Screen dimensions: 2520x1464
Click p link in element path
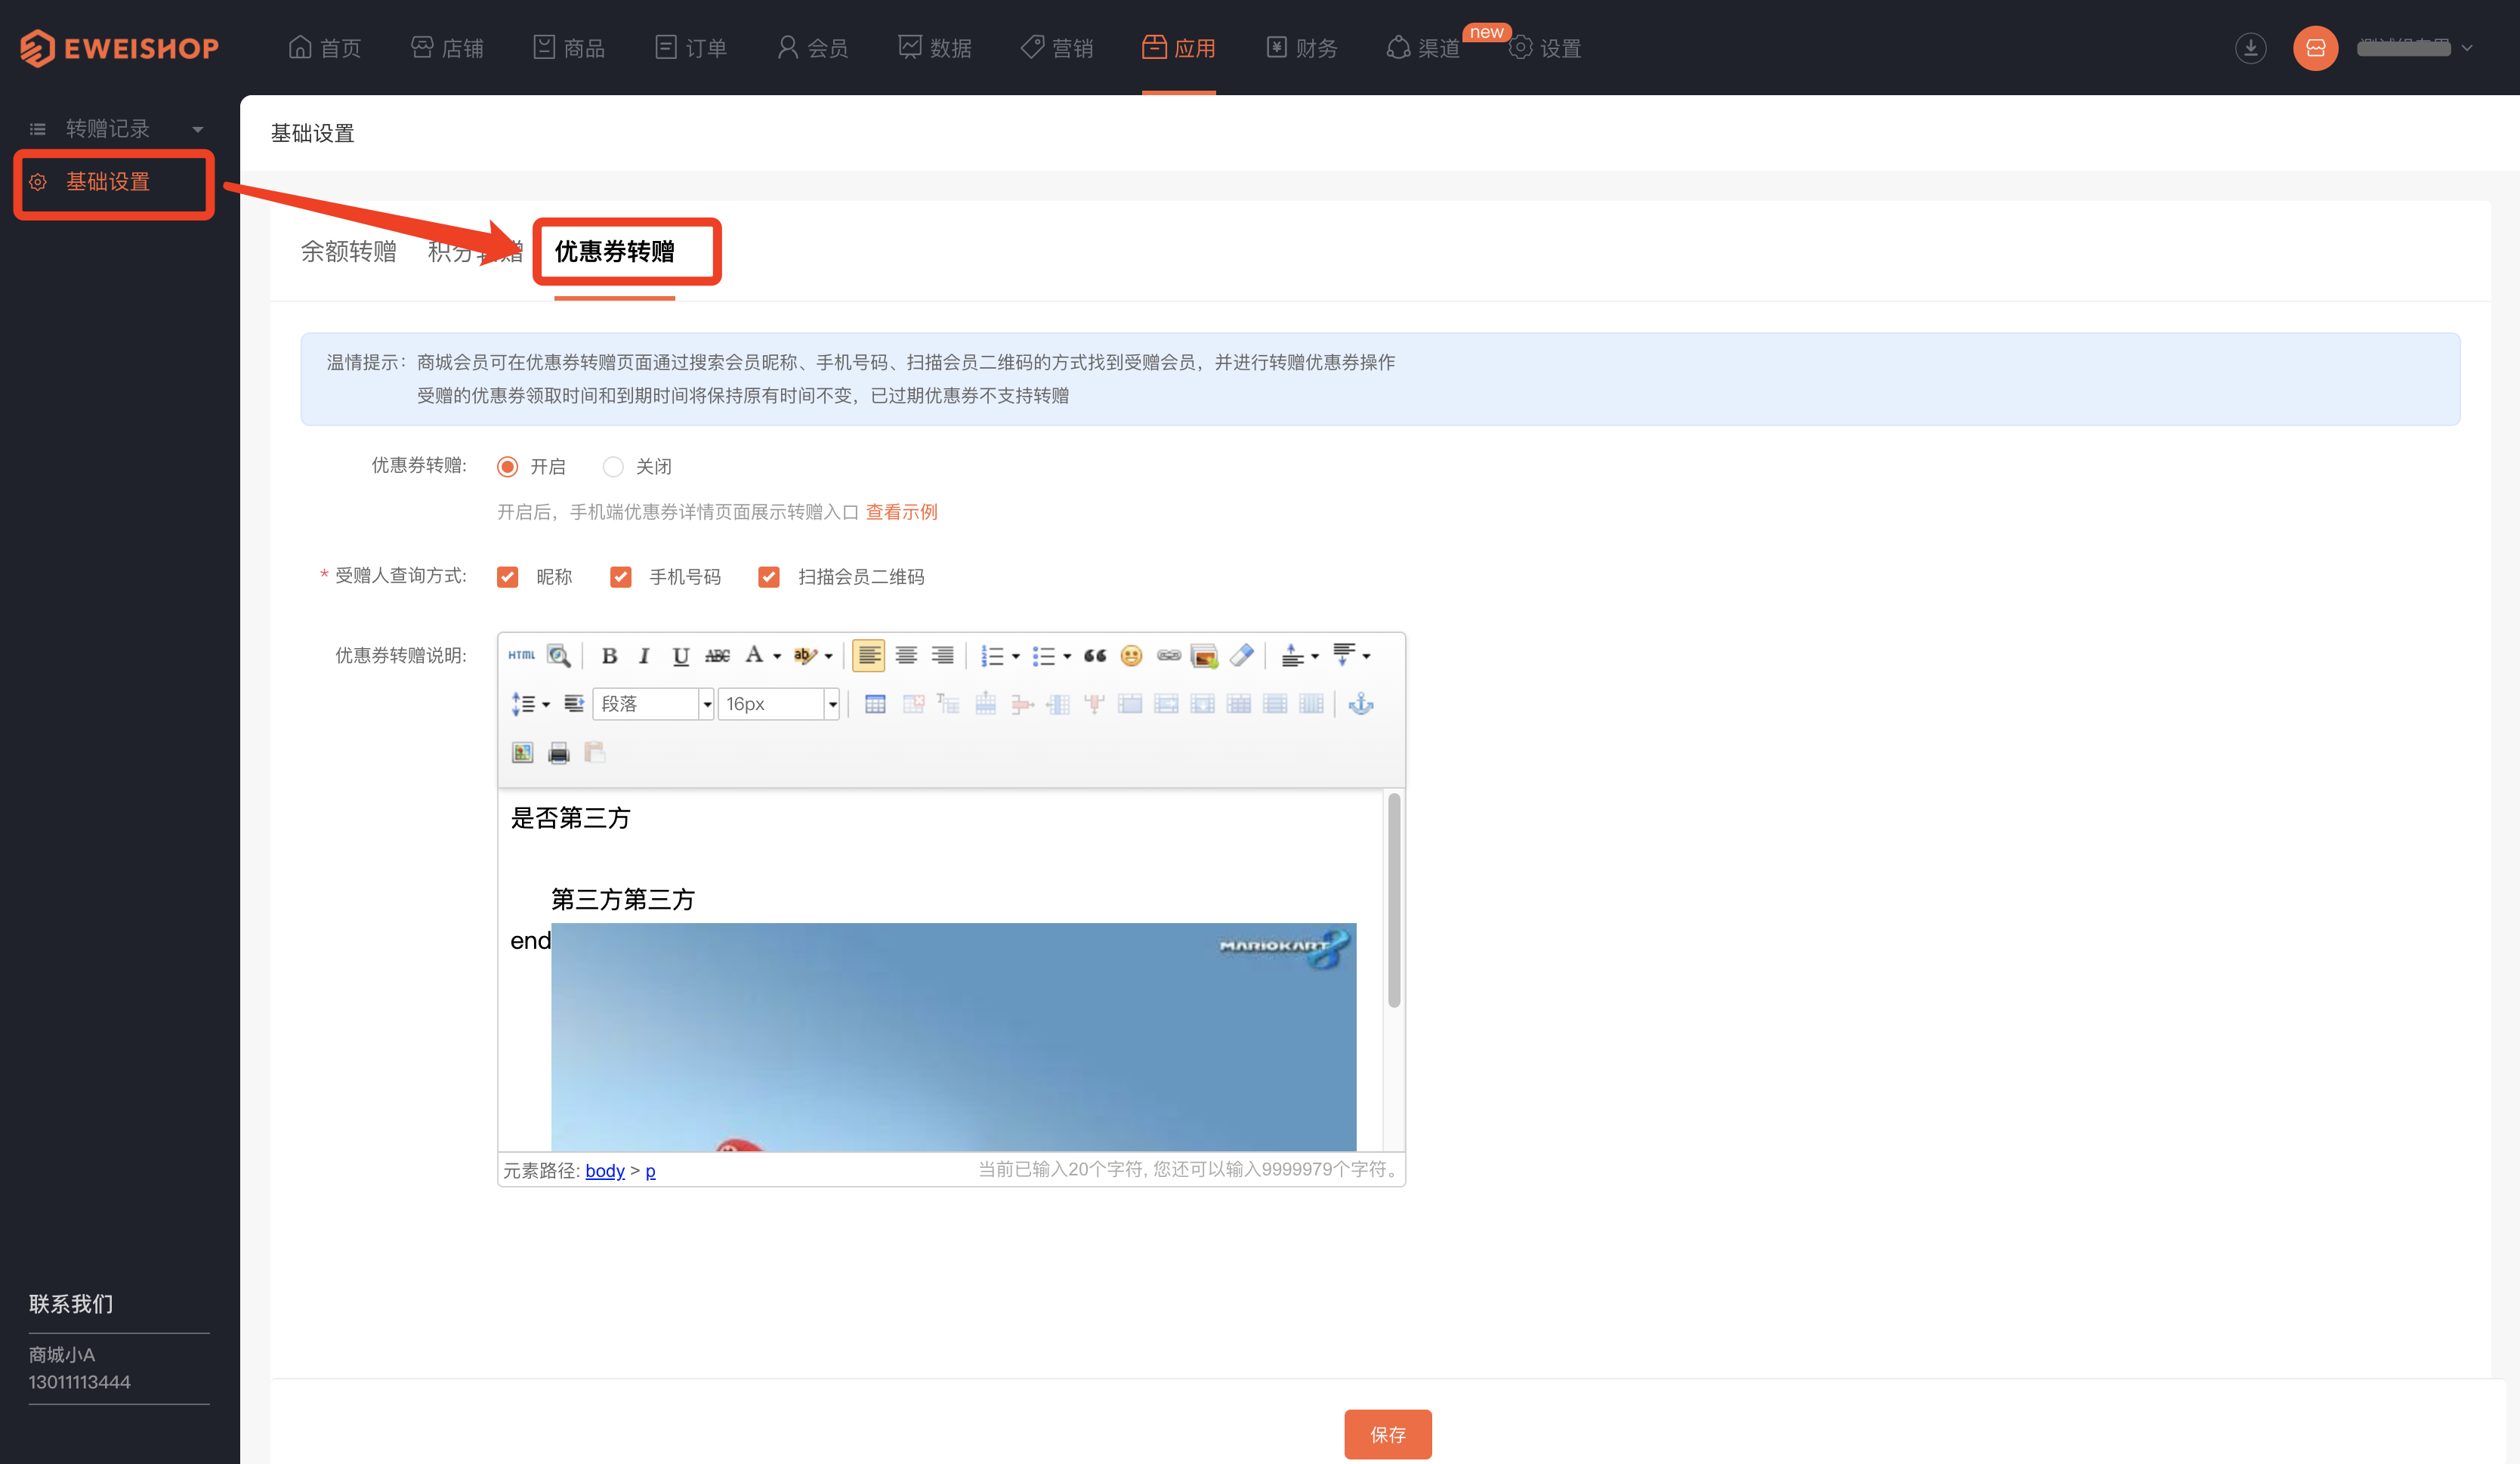[651, 1171]
